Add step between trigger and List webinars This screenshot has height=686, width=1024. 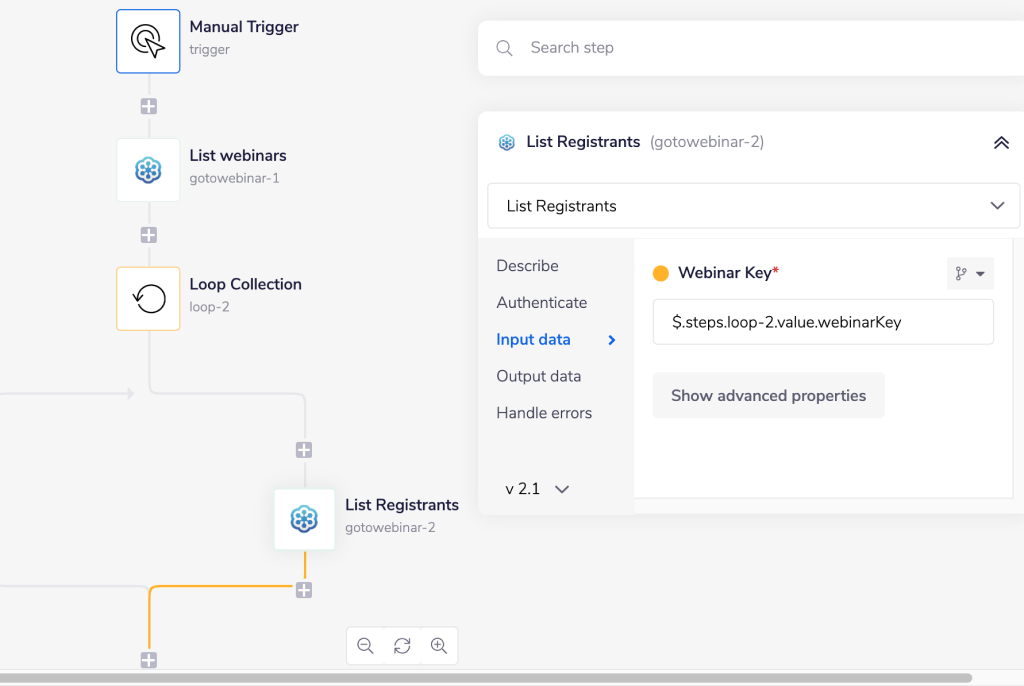coord(148,106)
